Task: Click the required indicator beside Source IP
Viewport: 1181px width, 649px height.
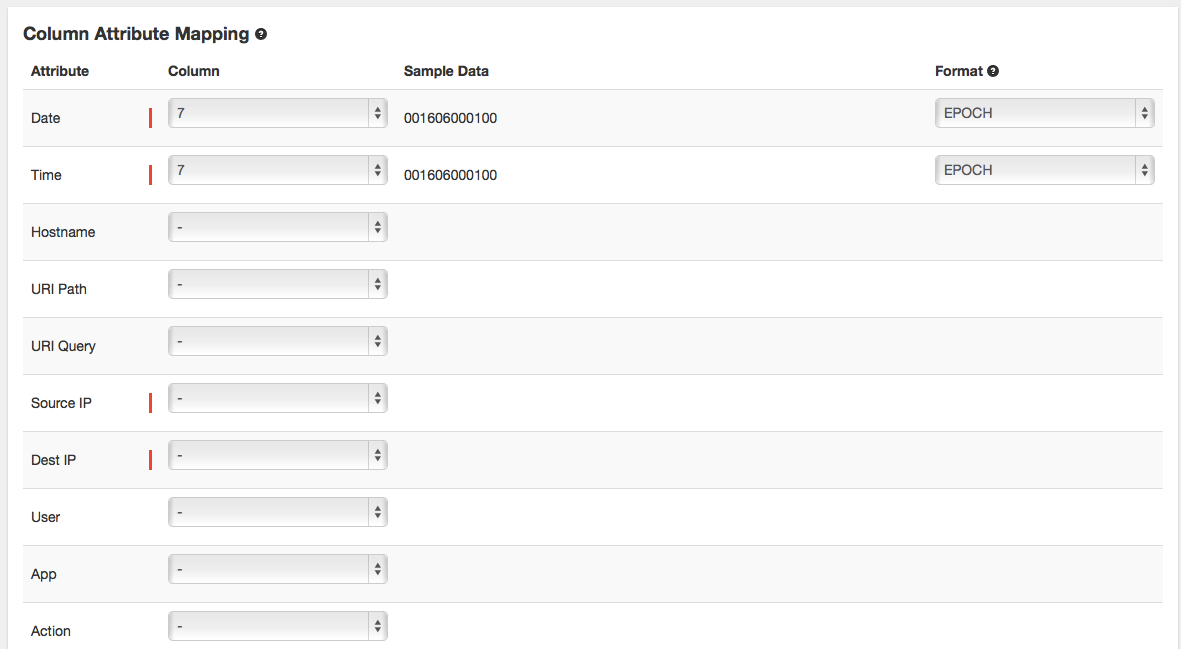Action: point(150,398)
